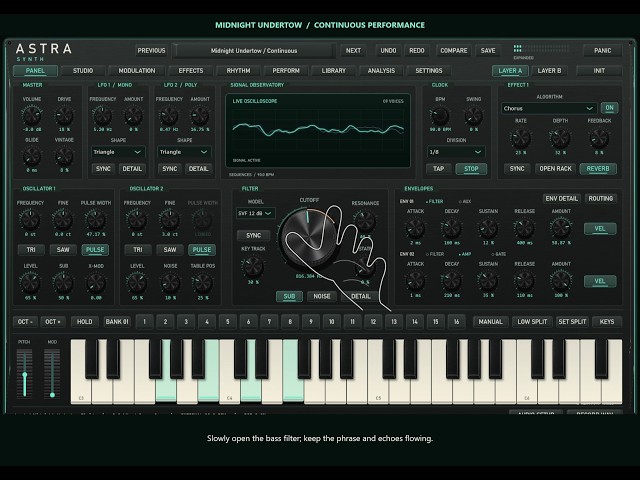This screenshot has height=480, width=640.
Task: Click the KEYS button
Action: pyautogui.click(x=607, y=322)
